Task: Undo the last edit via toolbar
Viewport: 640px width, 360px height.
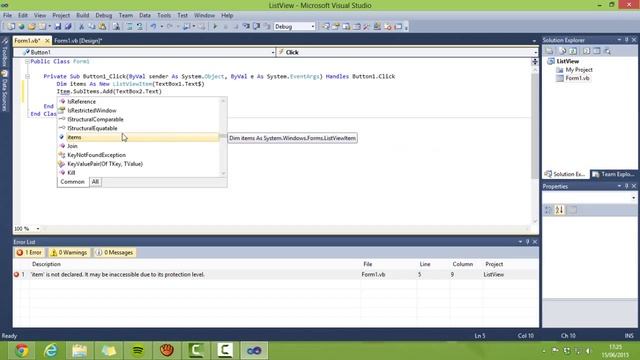Action: point(153,27)
